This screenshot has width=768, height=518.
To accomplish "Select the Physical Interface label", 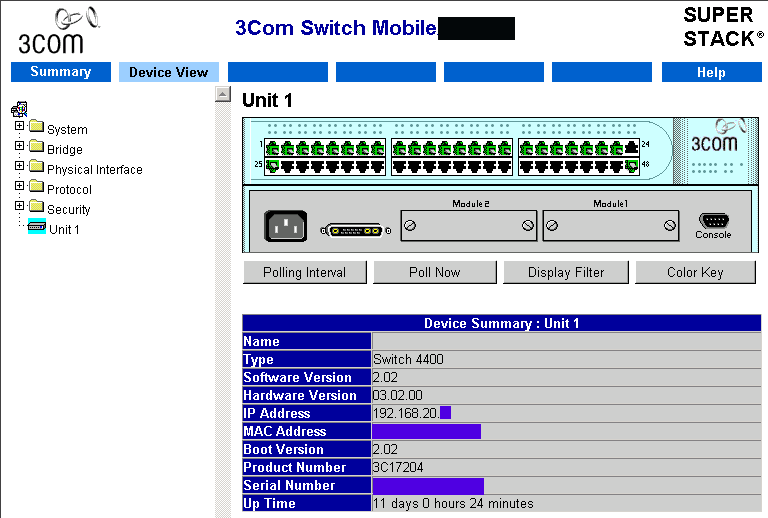I will coord(95,169).
